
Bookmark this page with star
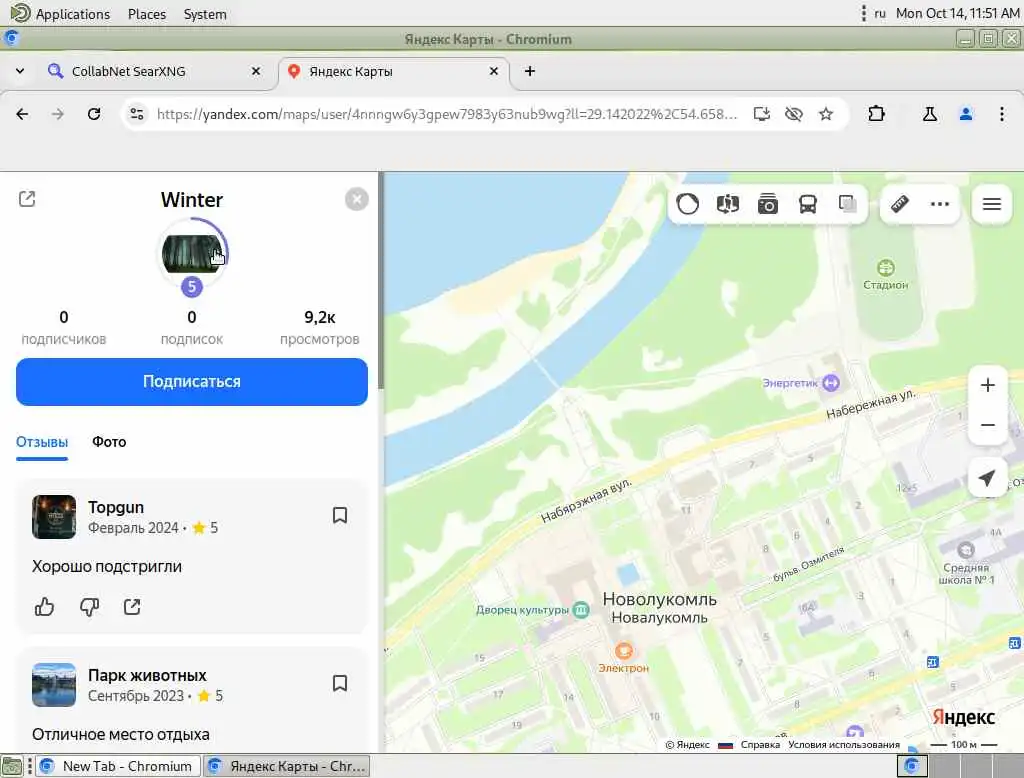point(826,114)
